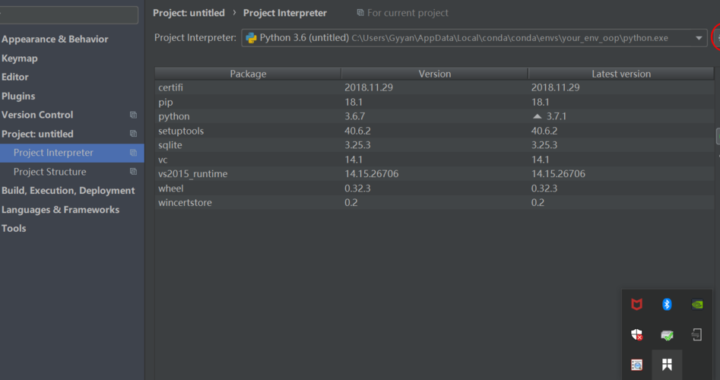Screen dimensions: 720x380
Task: Sort by the Package column header
Action: tap(248, 74)
